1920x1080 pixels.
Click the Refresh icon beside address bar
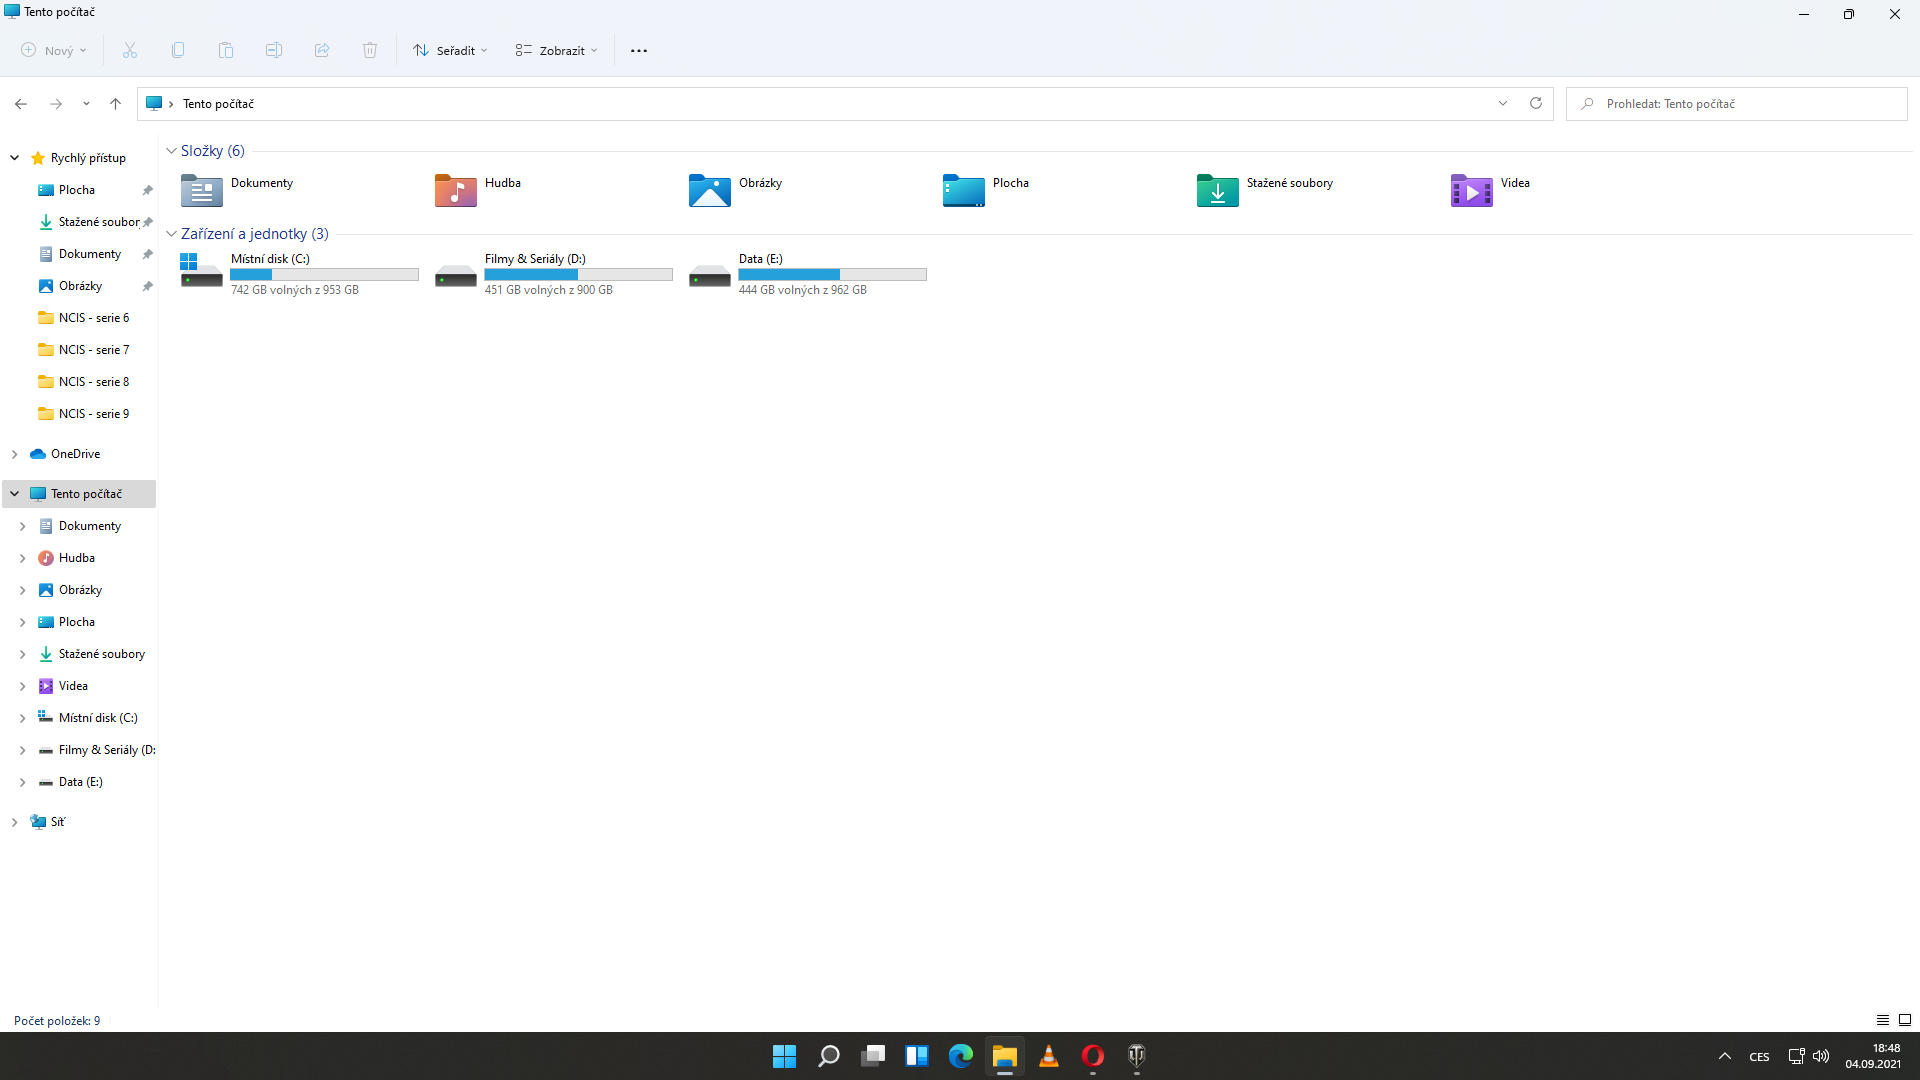pyautogui.click(x=1536, y=103)
